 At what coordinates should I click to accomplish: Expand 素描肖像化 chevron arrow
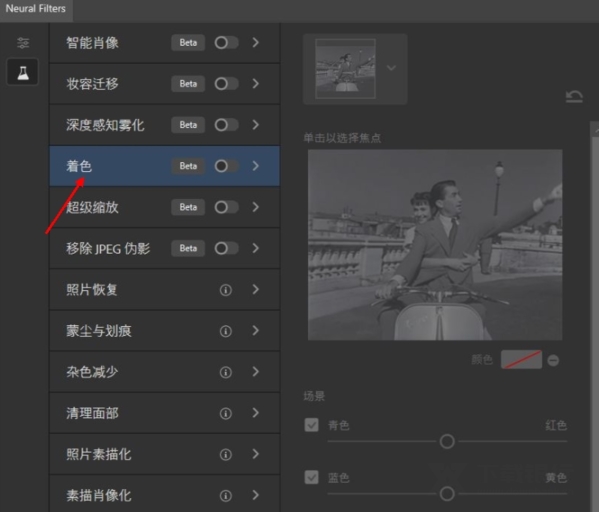[x=256, y=496]
